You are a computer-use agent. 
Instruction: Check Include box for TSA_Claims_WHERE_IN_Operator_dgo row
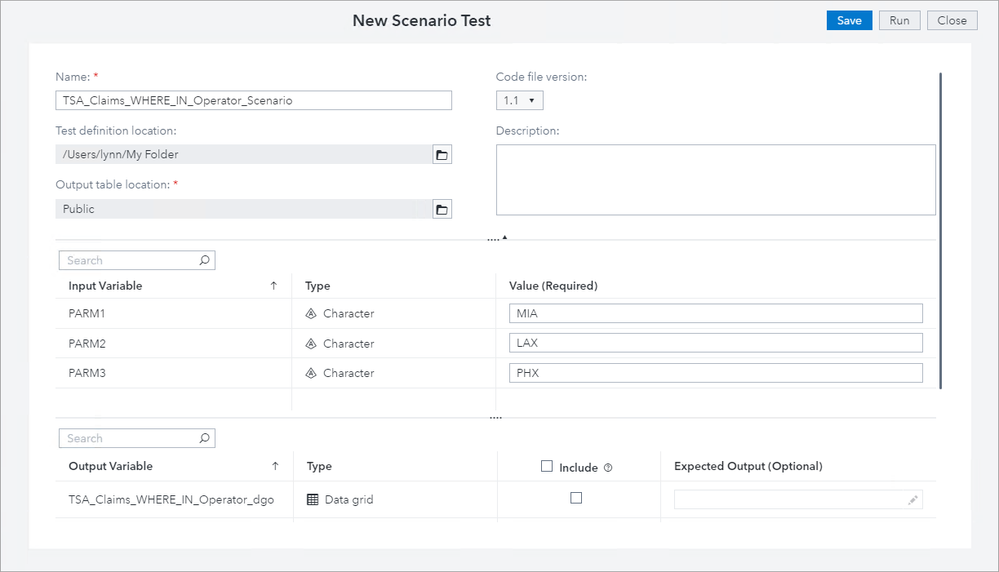click(576, 498)
